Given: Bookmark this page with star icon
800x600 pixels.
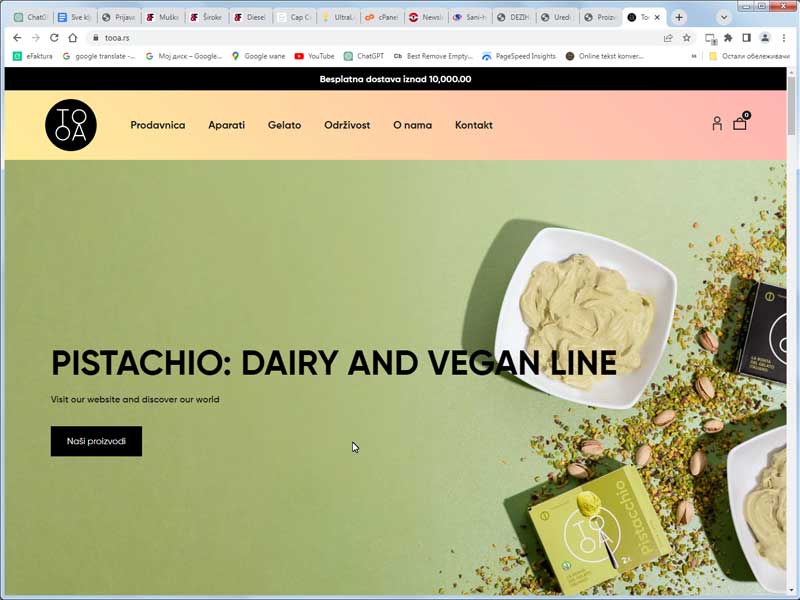Looking at the screenshot, I should click(687, 38).
